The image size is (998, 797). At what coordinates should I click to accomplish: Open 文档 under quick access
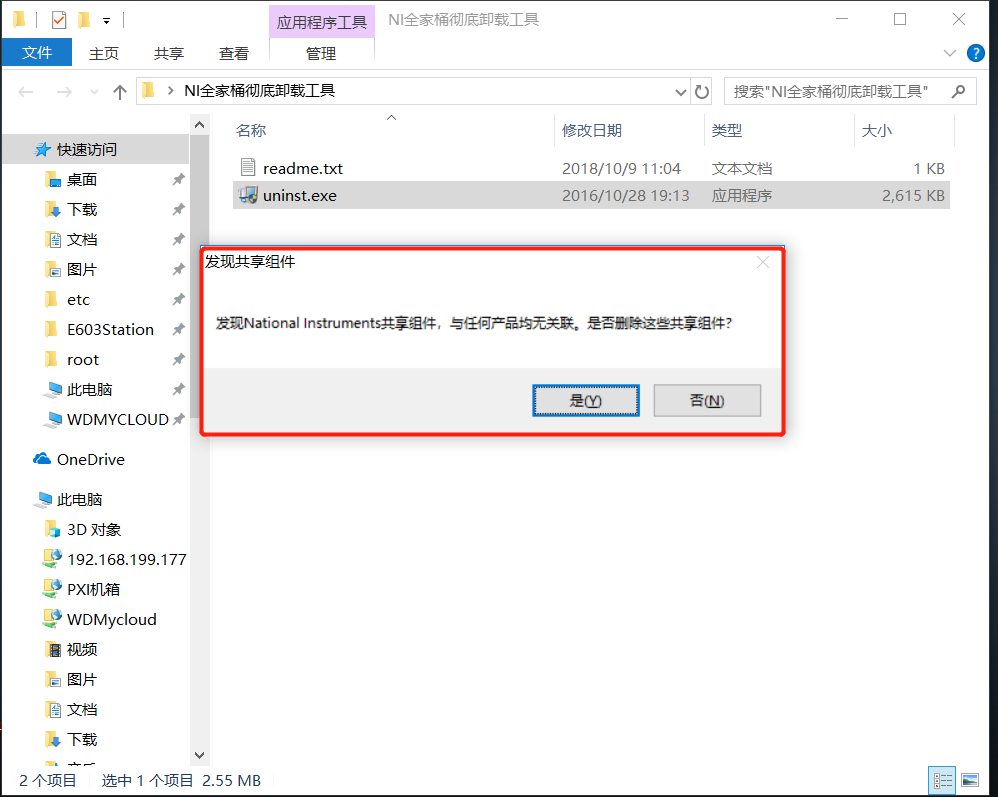point(82,240)
